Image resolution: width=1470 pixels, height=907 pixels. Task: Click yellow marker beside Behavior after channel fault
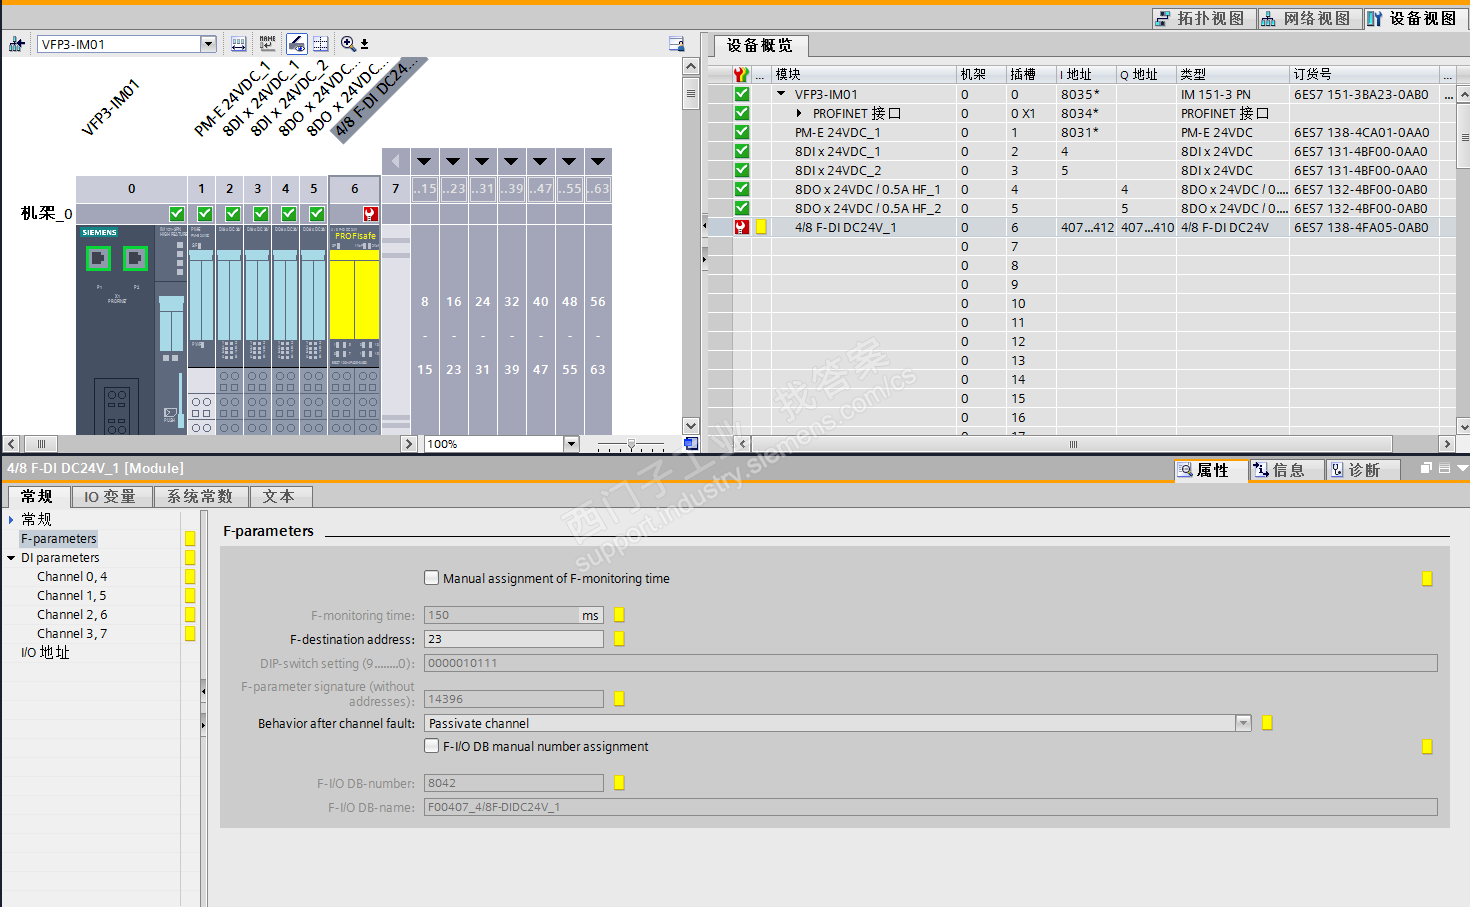(x=1267, y=723)
